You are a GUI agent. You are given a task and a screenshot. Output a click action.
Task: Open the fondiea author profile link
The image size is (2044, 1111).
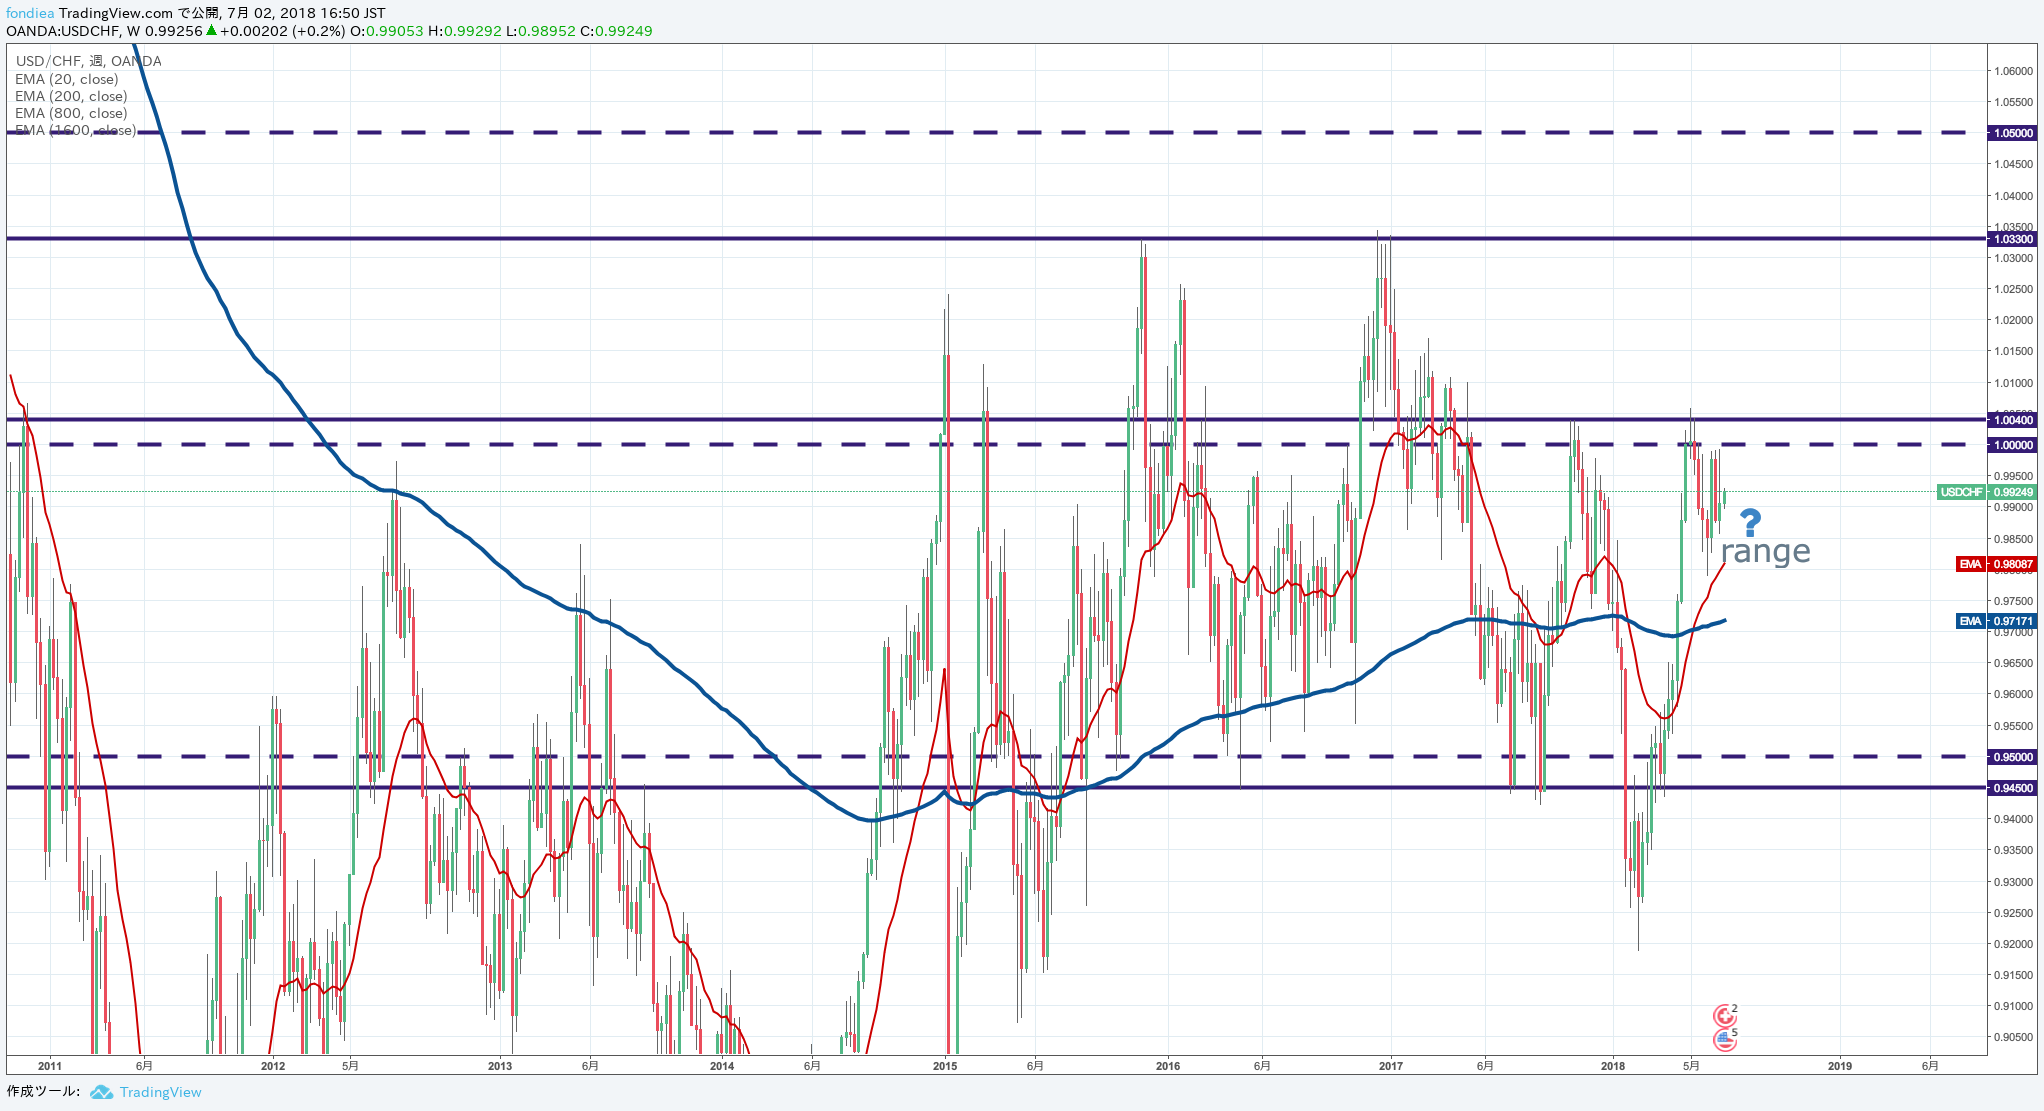click(x=30, y=13)
